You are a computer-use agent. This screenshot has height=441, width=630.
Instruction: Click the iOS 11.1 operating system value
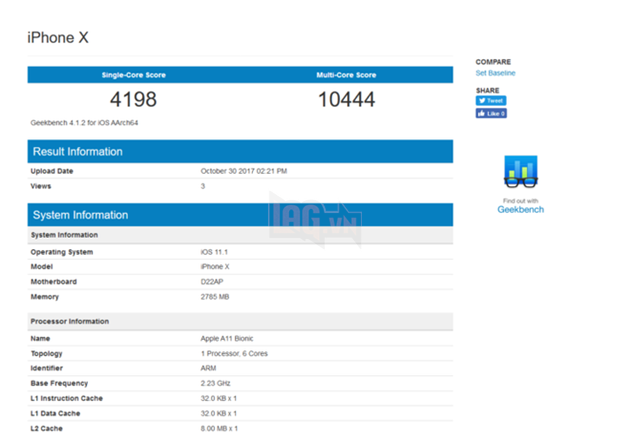pos(214,252)
